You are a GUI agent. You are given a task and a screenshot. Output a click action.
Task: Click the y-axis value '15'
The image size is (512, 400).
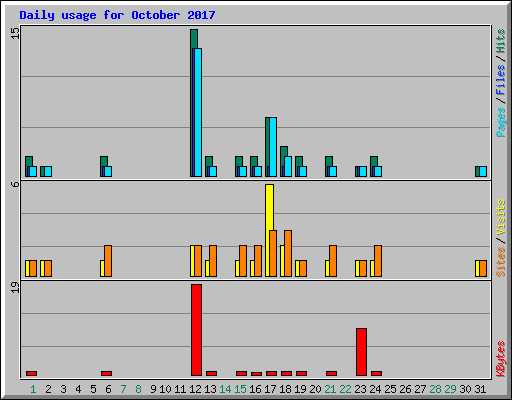pos(15,33)
